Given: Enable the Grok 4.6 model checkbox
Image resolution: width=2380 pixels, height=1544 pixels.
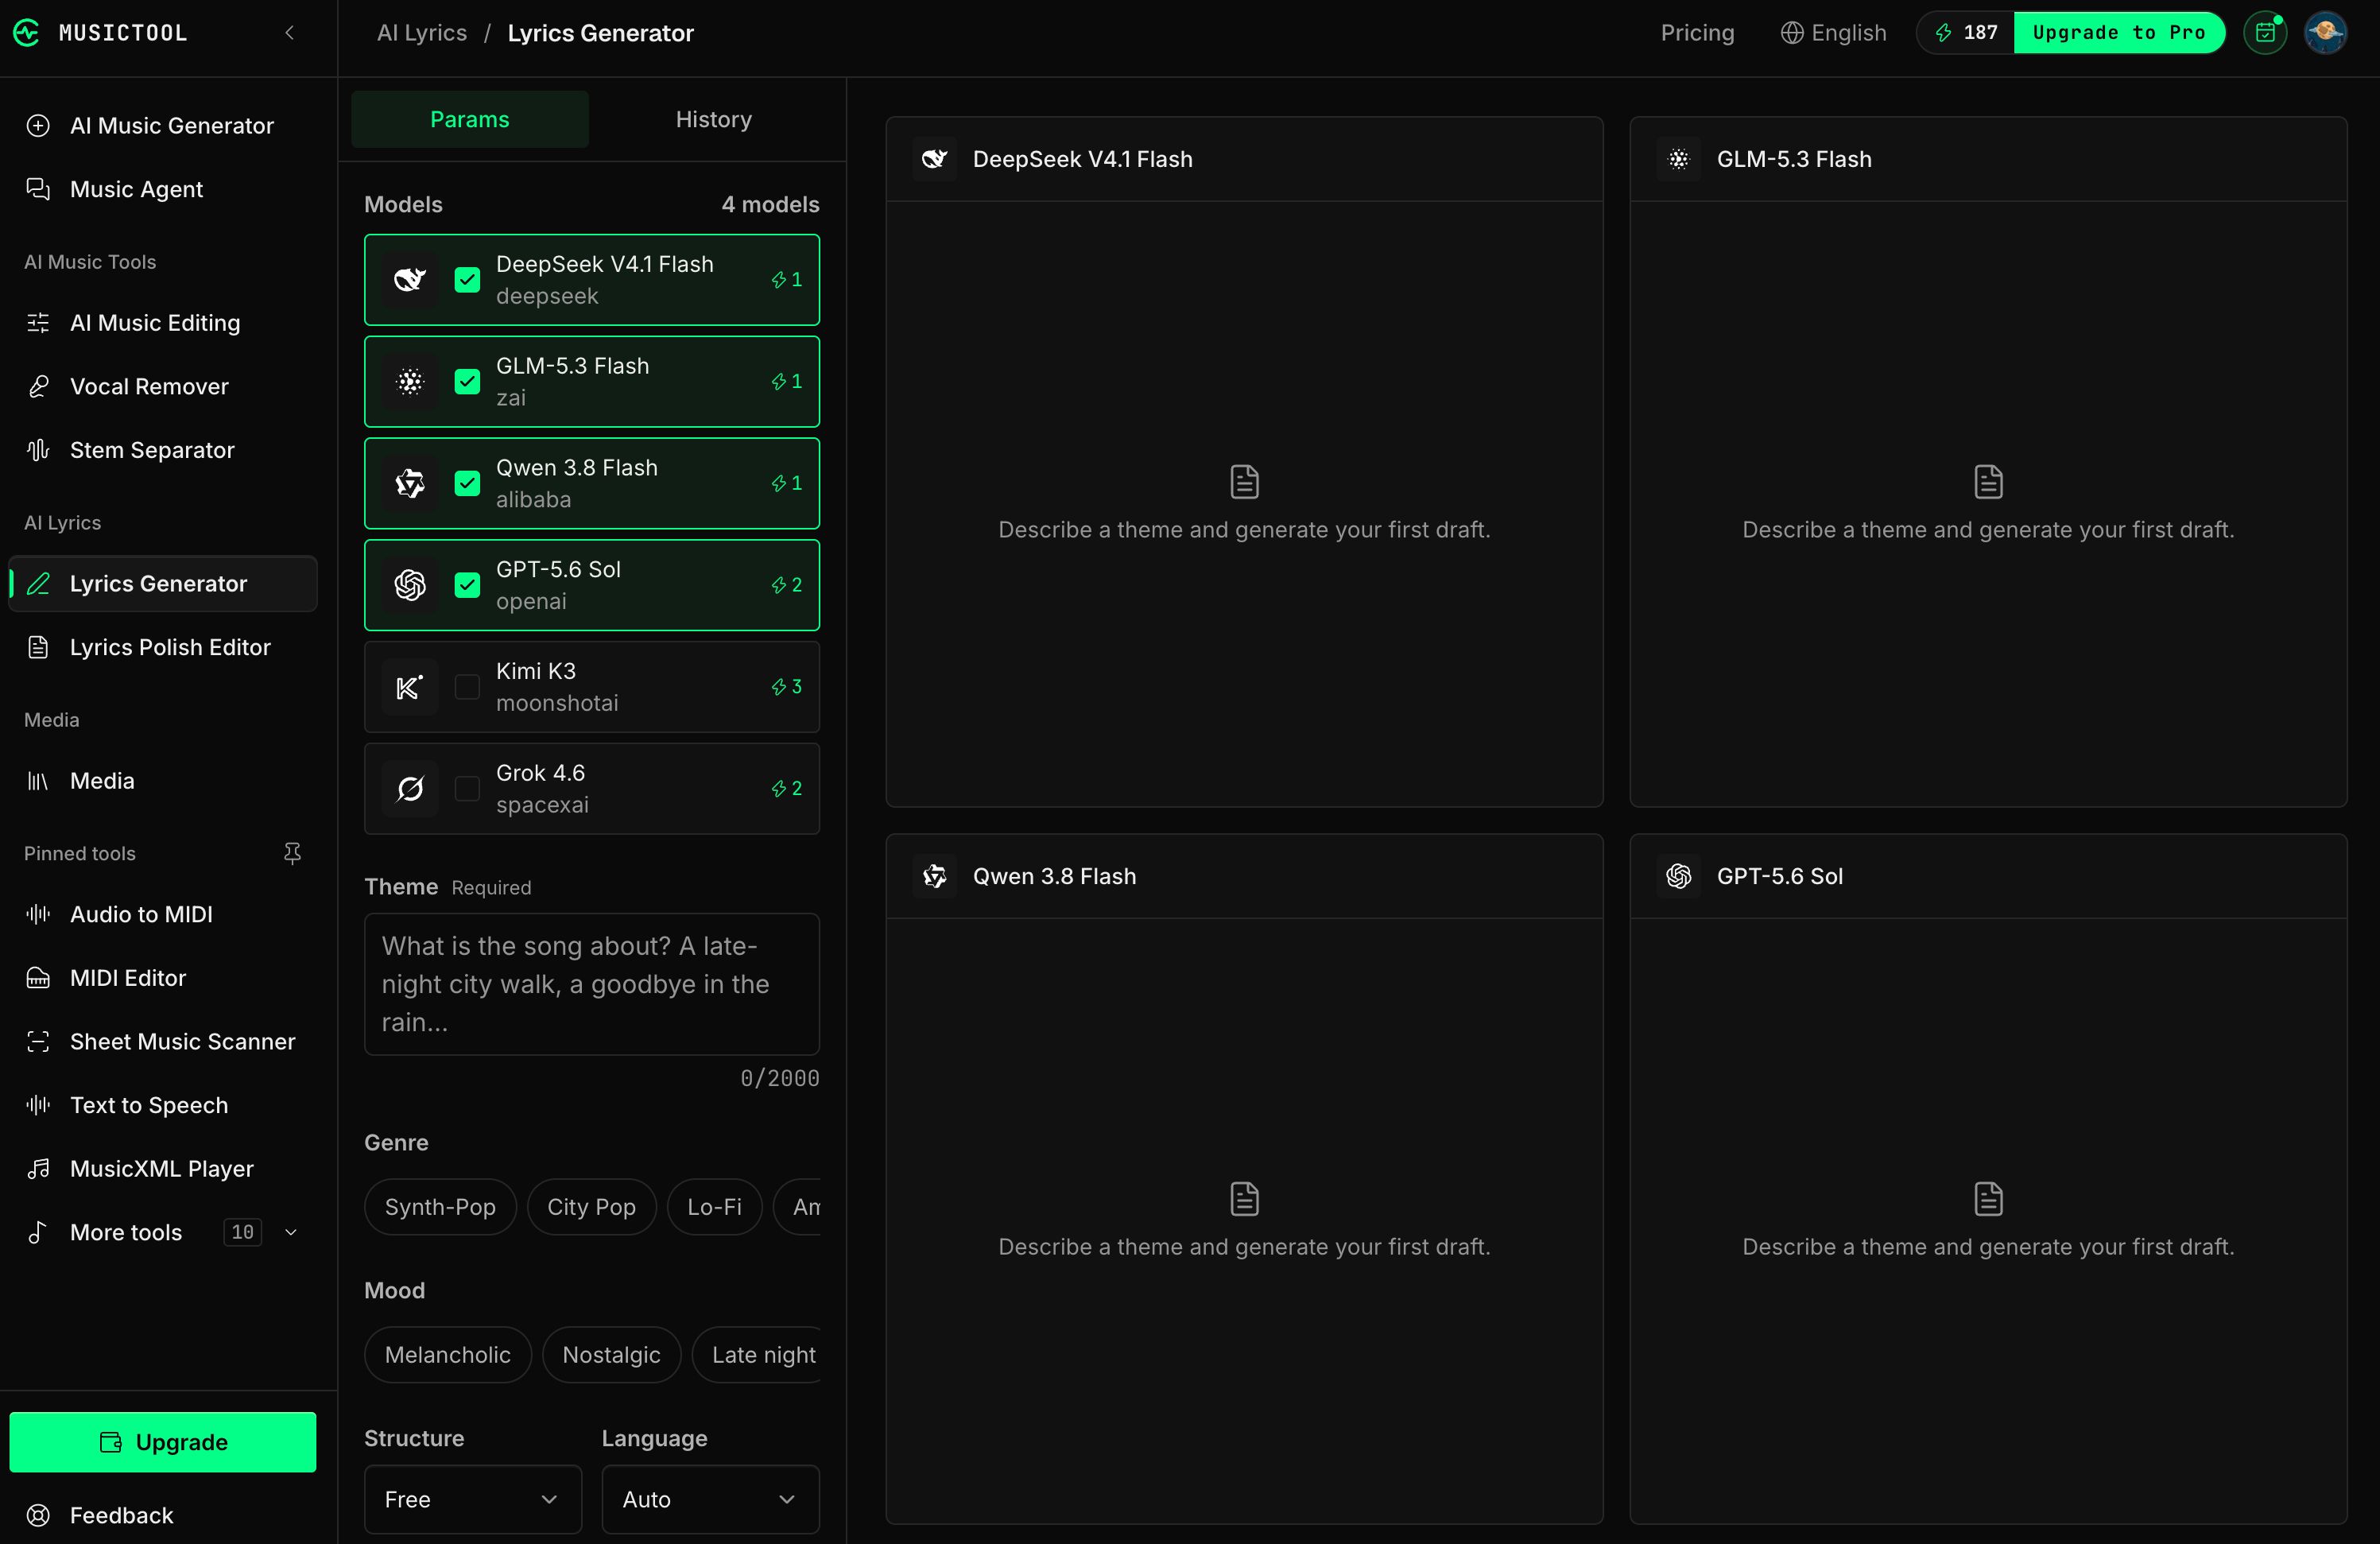Looking at the screenshot, I should (x=467, y=789).
